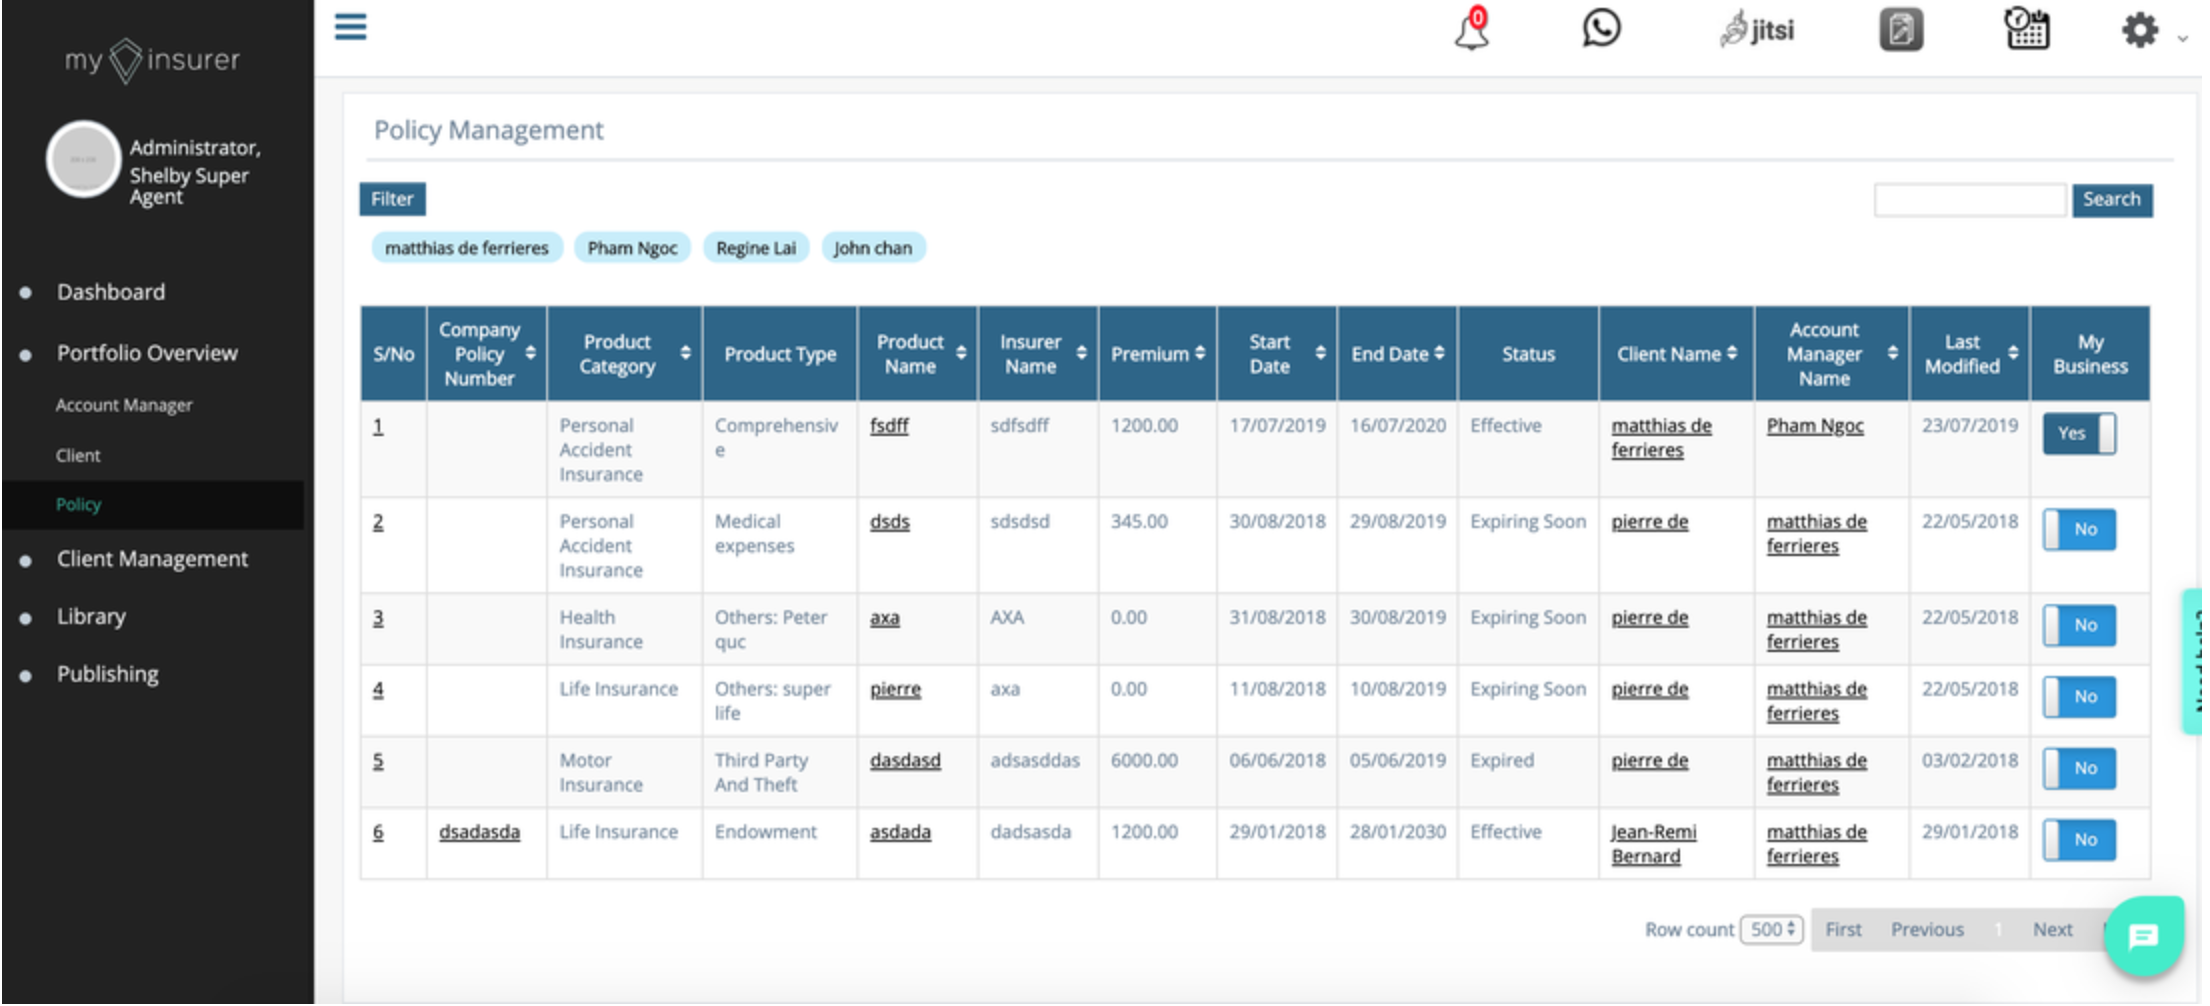Select Client submenu item
2210x1006 pixels.
click(78, 455)
